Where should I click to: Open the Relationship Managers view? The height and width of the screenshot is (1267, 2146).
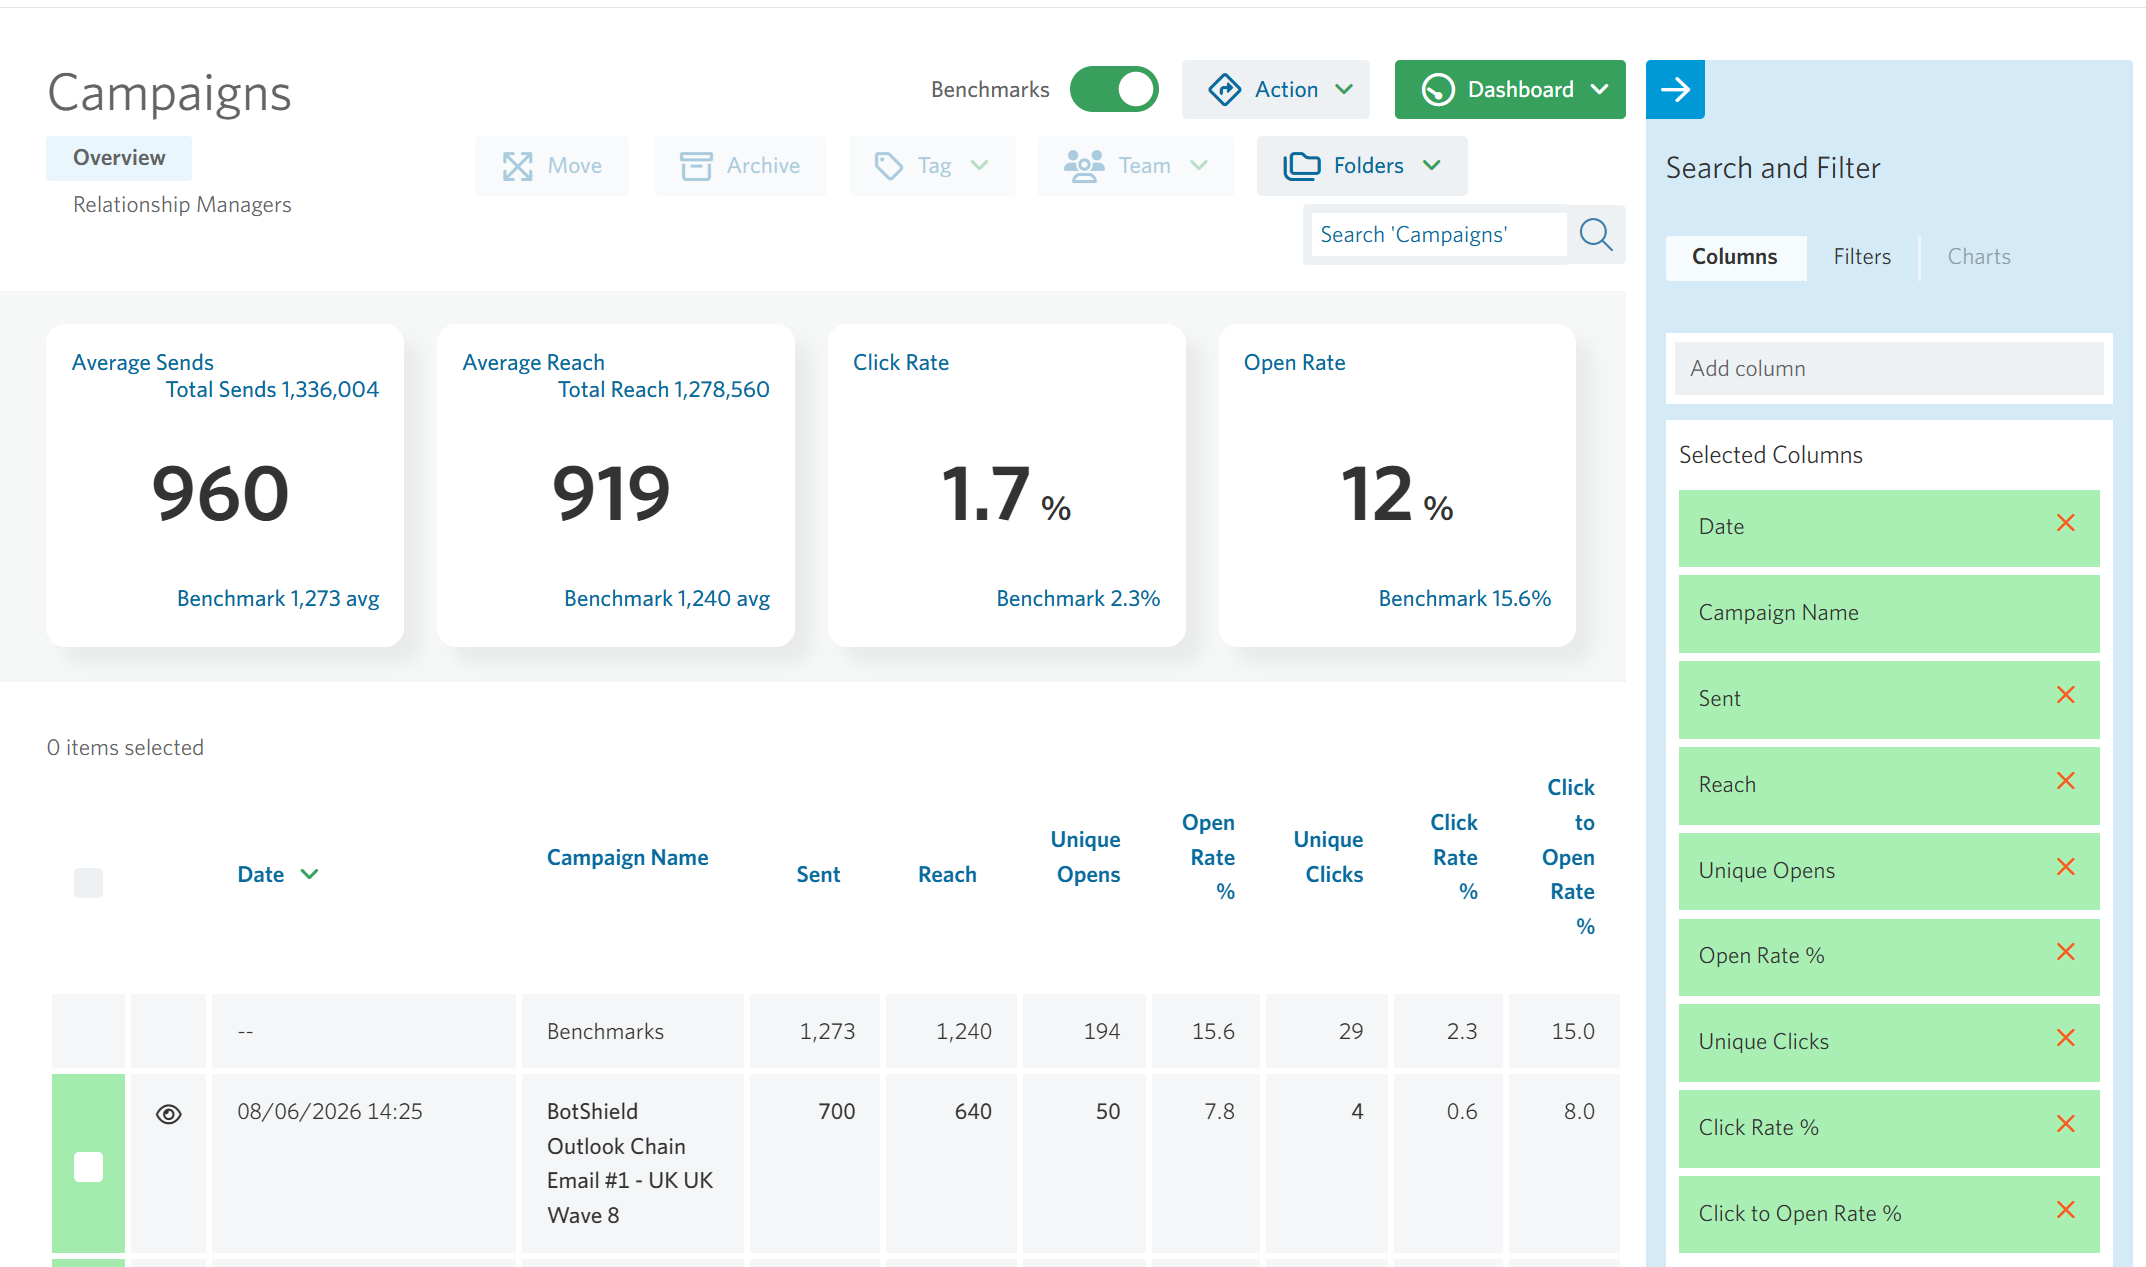point(182,205)
